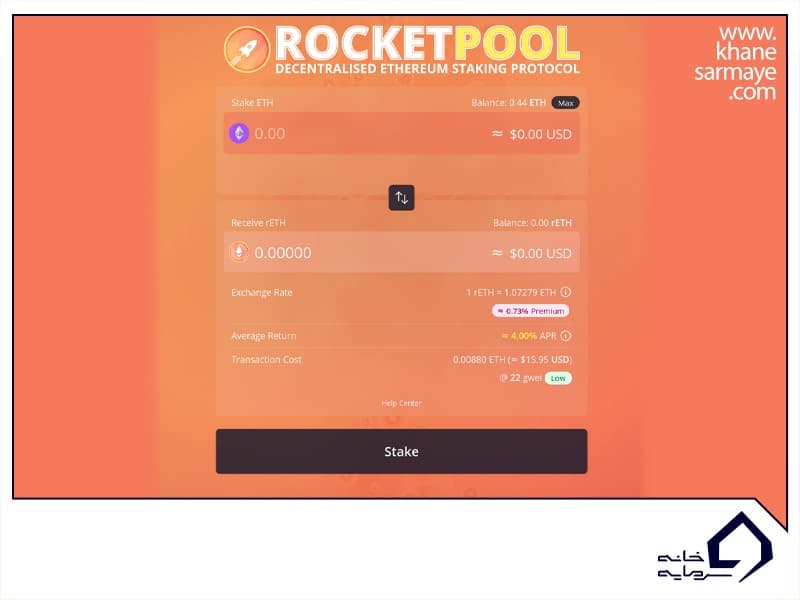Viewport: 800px width, 600px height.
Task: Click the Max balance button
Action: click(565, 103)
